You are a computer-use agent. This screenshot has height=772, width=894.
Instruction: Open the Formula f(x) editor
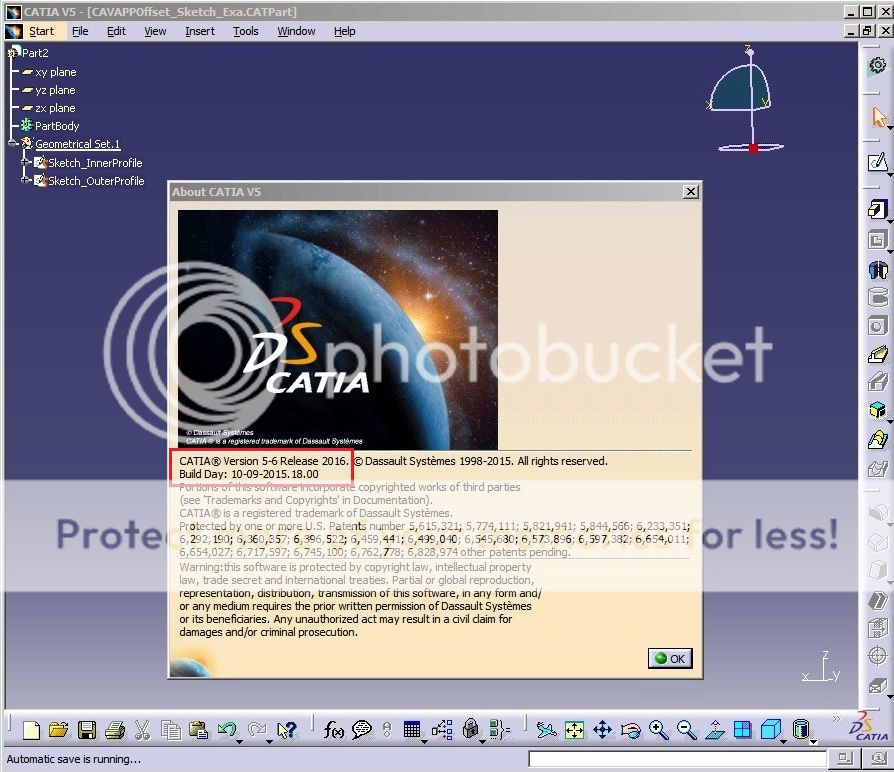(x=333, y=730)
